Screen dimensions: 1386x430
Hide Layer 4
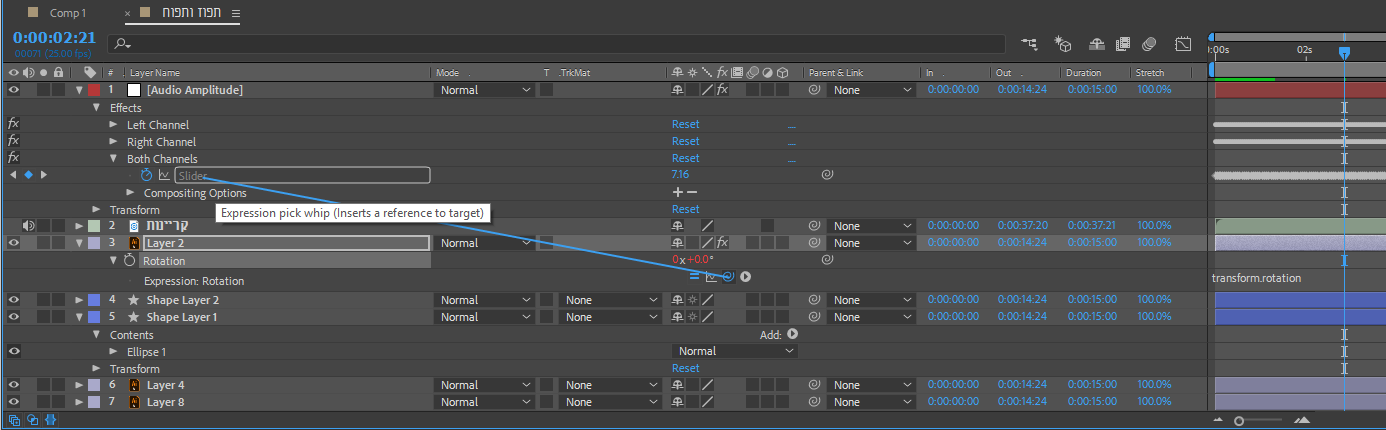click(14, 385)
